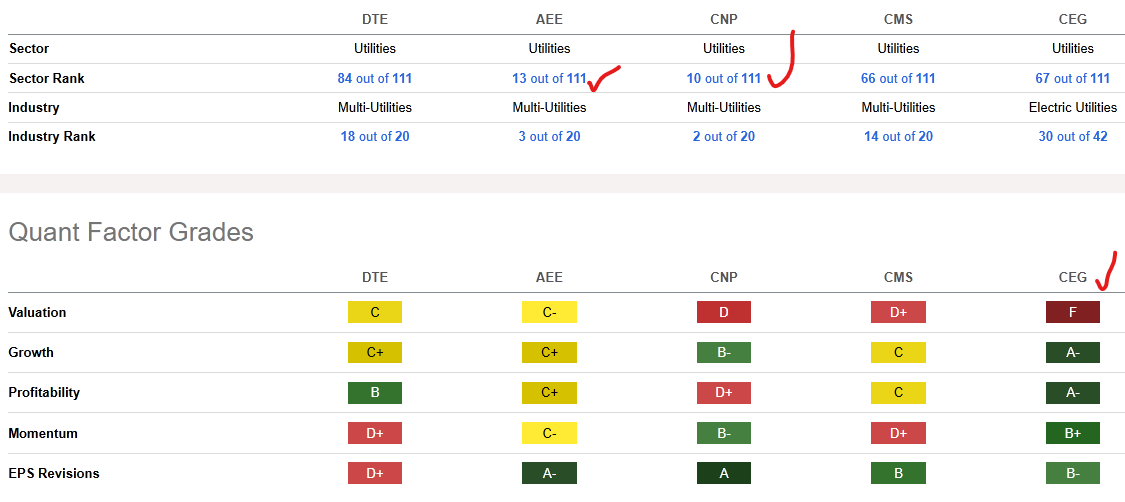This screenshot has width=1125, height=502.
Task: Click AEE ticker header in the sector ranking table
Action: tap(549, 19)
